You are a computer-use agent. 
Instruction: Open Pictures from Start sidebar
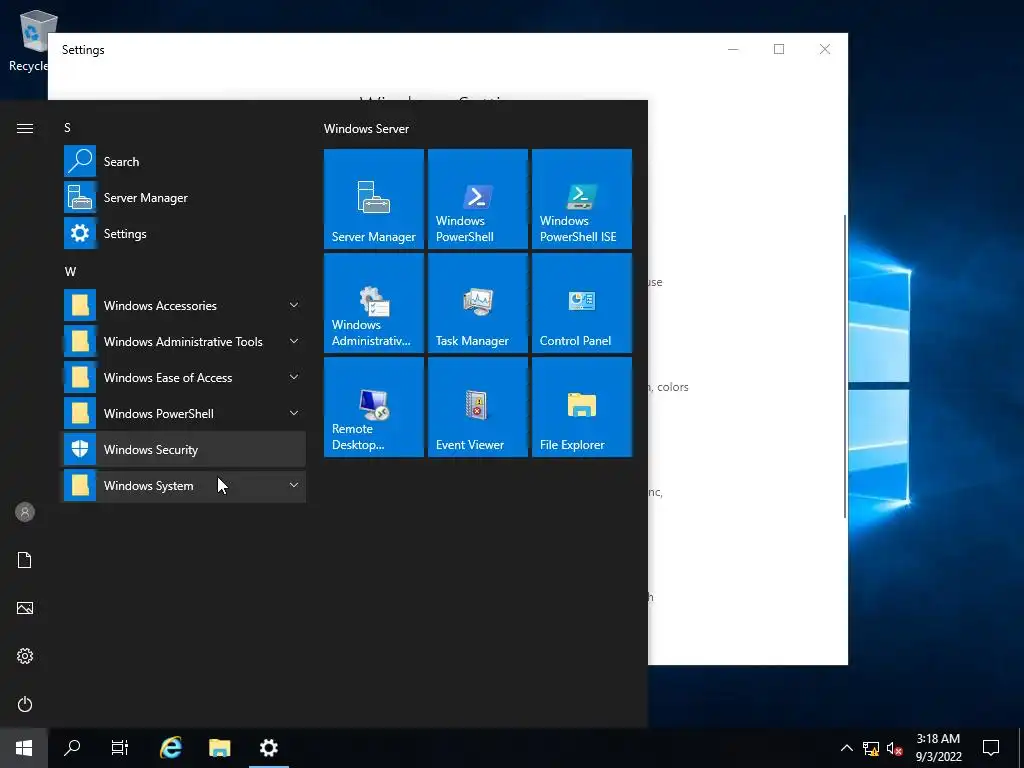click(x=25, y=608)
